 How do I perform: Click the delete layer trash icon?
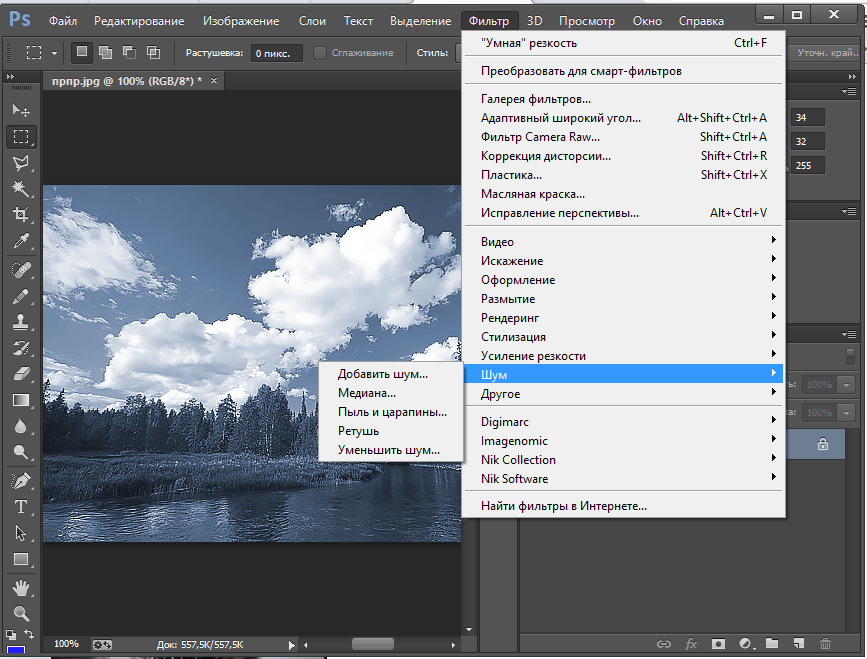point(825,644)
